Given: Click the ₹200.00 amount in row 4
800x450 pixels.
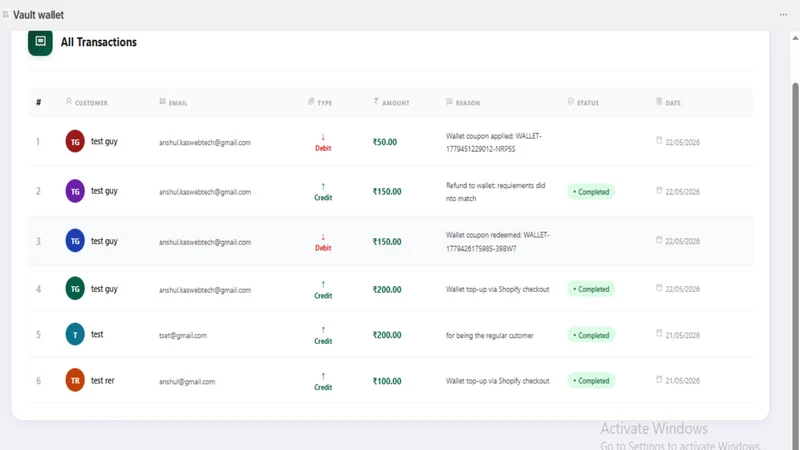Looking at the screenshot, I should 387,289.
